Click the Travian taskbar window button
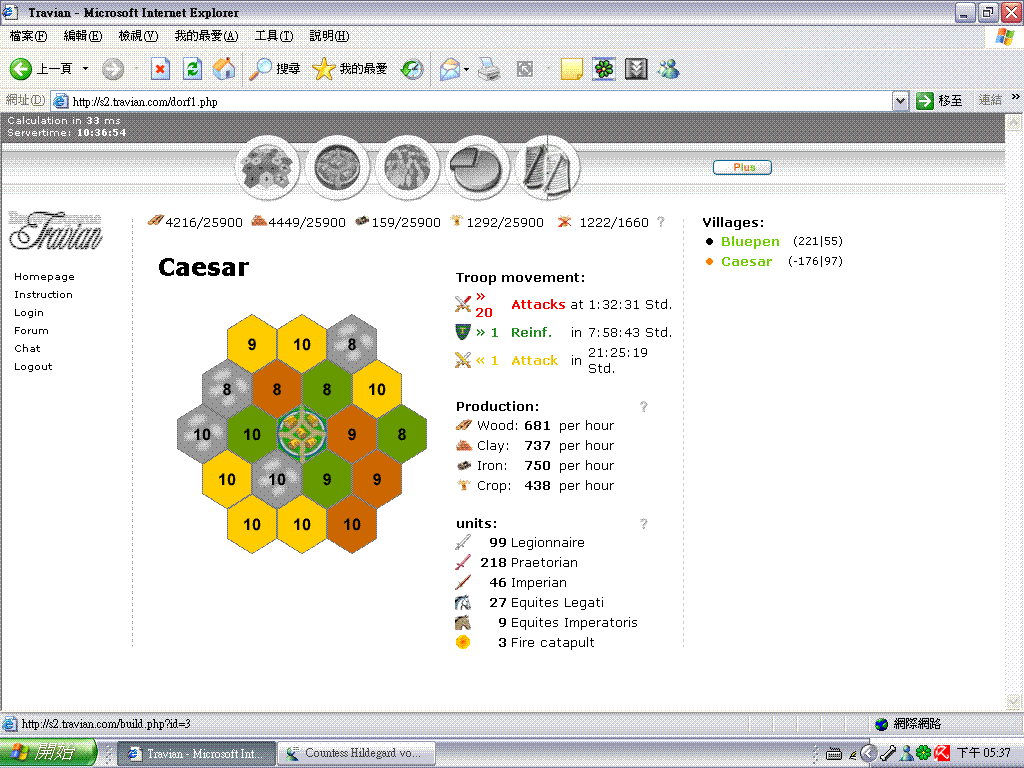The width and height of the screenshot is (1024, 768). tap(199, 753)
